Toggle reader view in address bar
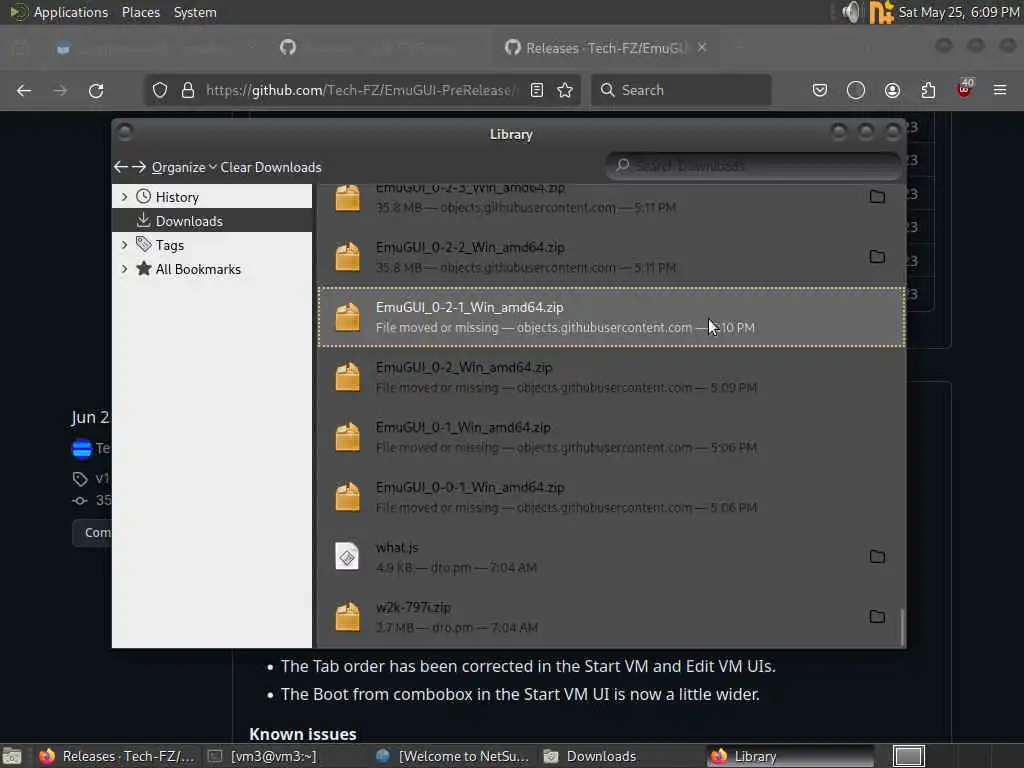Image resolution: width=1024 pixels, height=768 pixels. tap(537, 90)
